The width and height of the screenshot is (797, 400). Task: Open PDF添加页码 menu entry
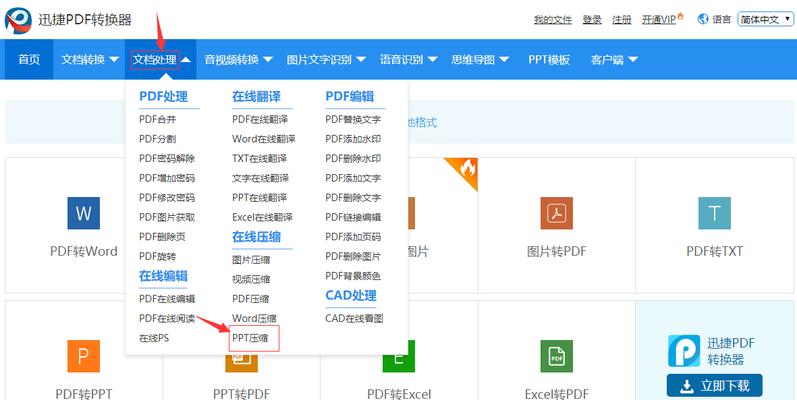pos(353,237)
